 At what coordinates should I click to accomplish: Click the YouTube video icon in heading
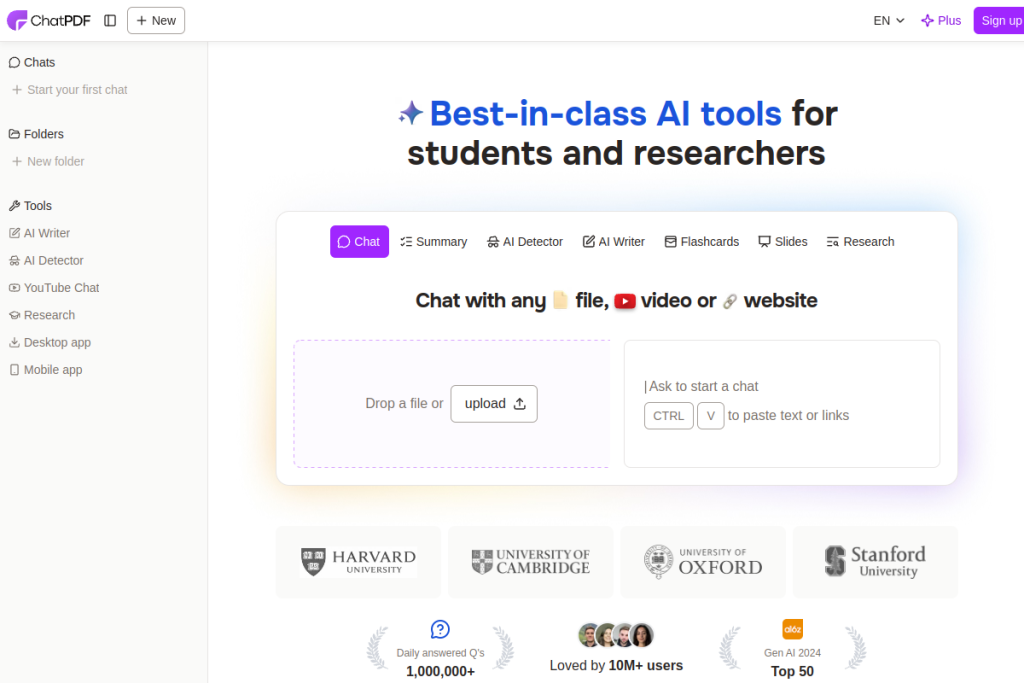(625, 301)
